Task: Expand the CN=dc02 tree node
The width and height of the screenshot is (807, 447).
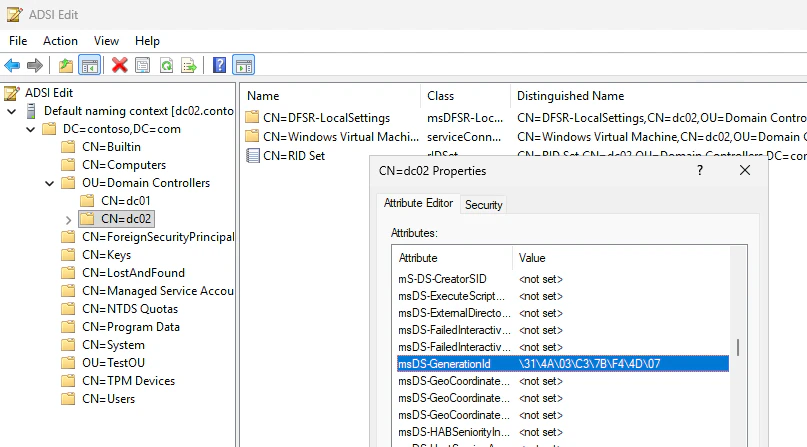Action: 68,220
